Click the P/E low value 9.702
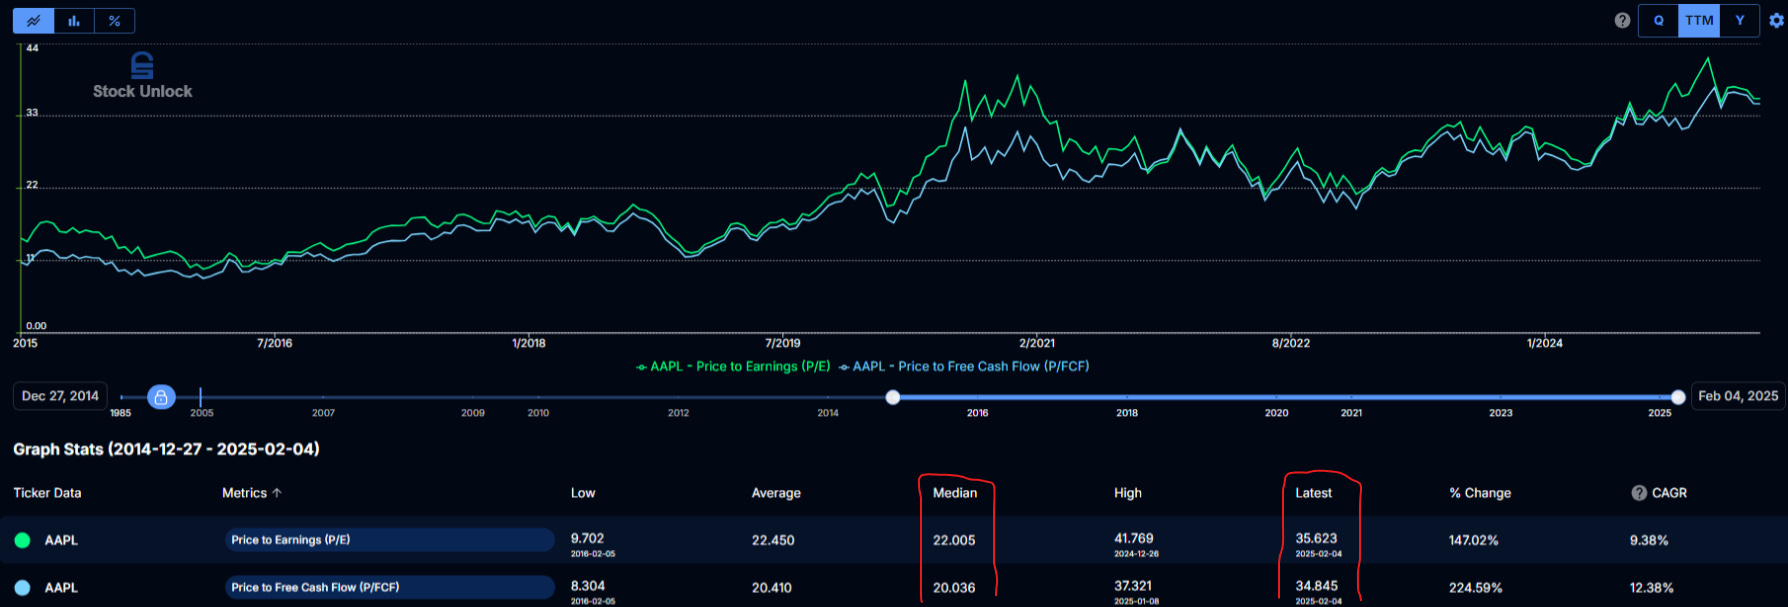This screenshot has width=1788, height=607. (x=587, y=538)
